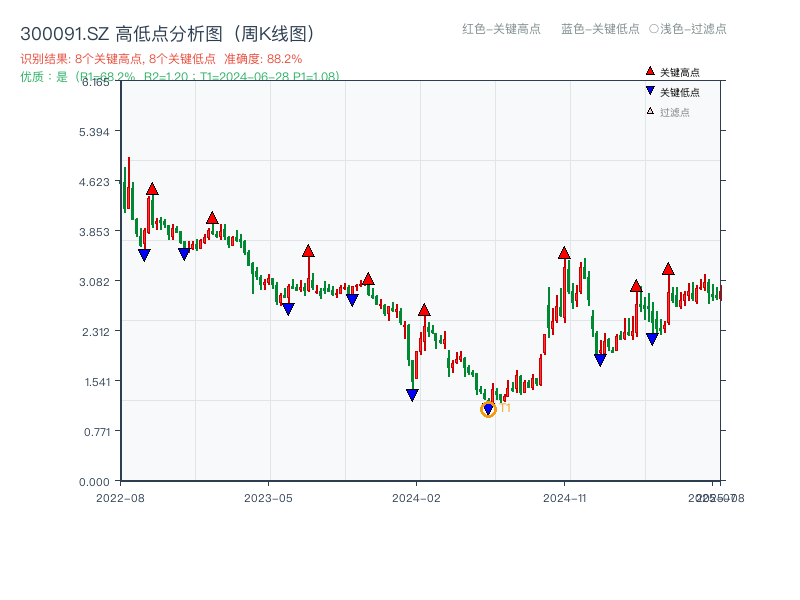Click the rightmost red key-high triangle marker
Viewport: 800px width, 600px height.
(x=669, y=269)
